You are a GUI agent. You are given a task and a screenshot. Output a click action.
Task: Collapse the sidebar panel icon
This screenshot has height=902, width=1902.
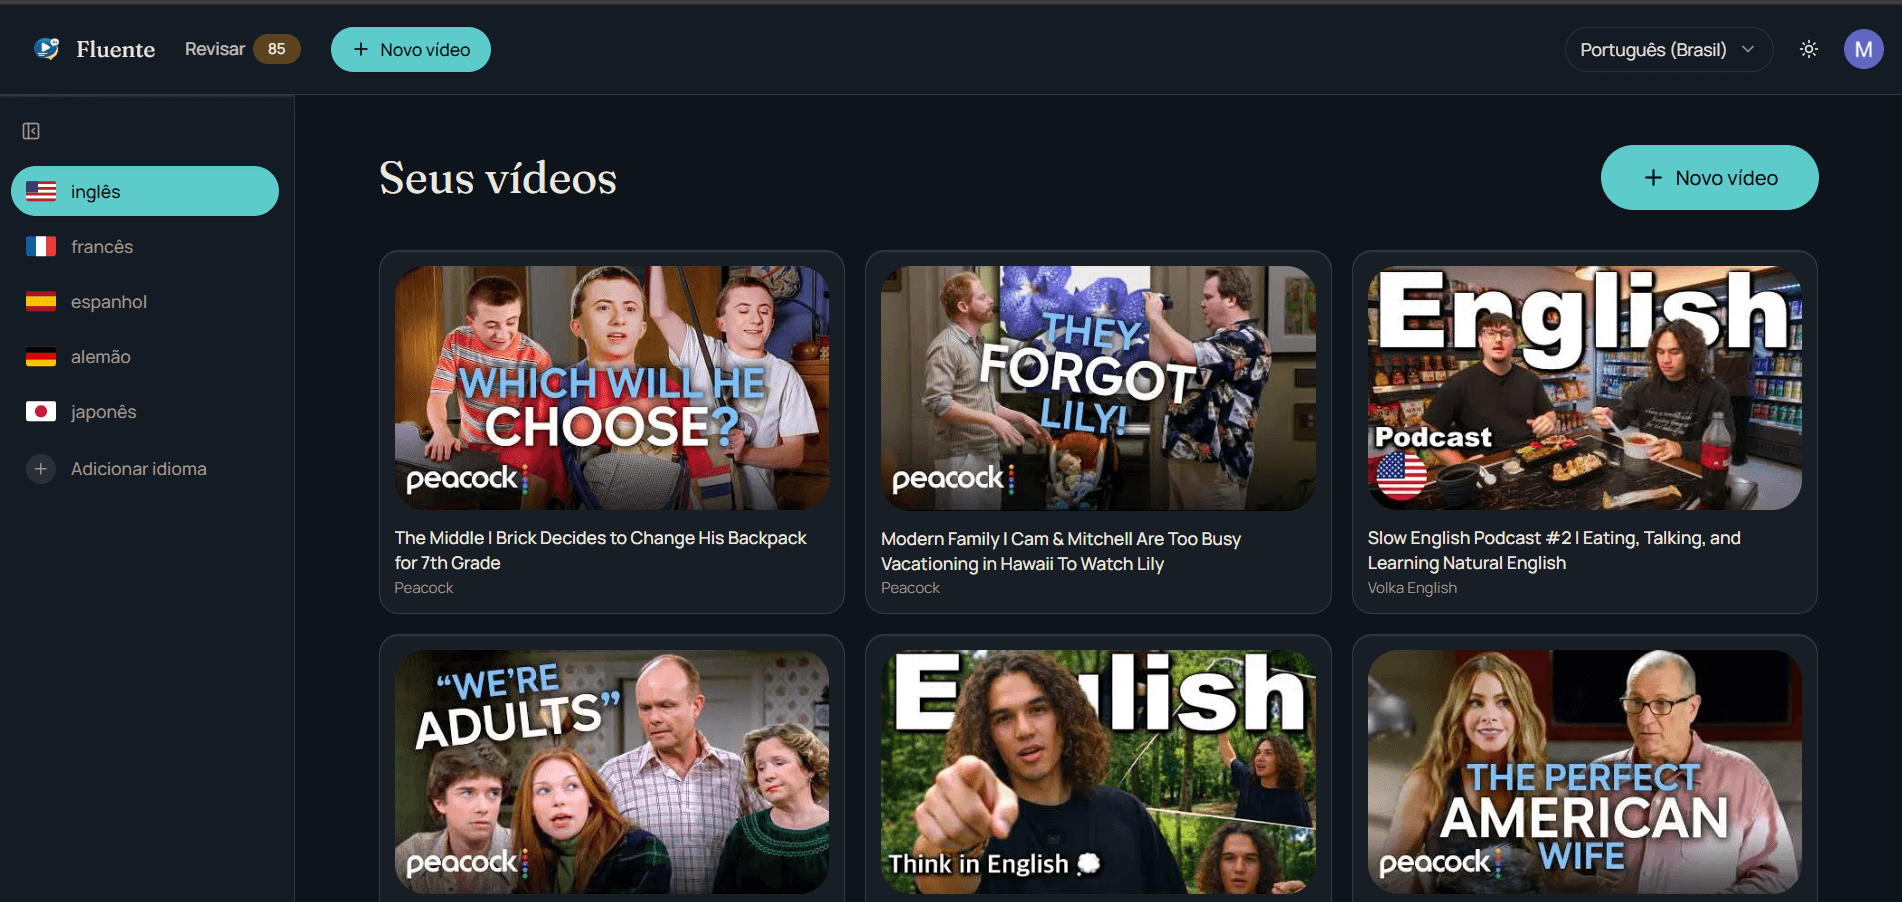point(31,131)
